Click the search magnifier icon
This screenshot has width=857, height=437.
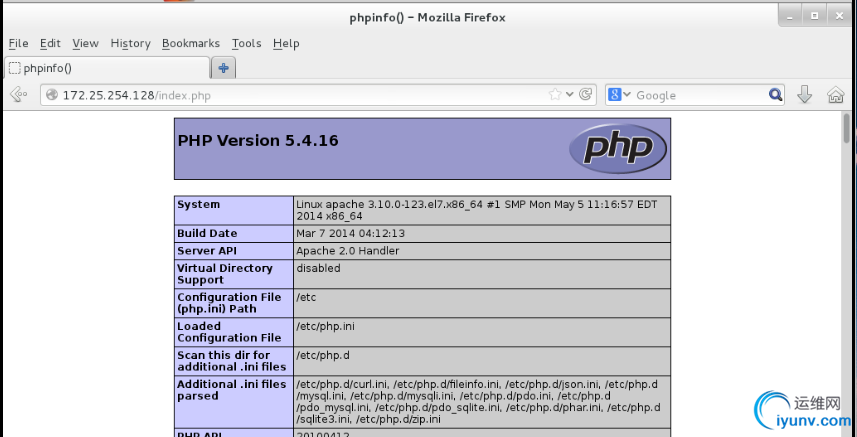(775, 95)
